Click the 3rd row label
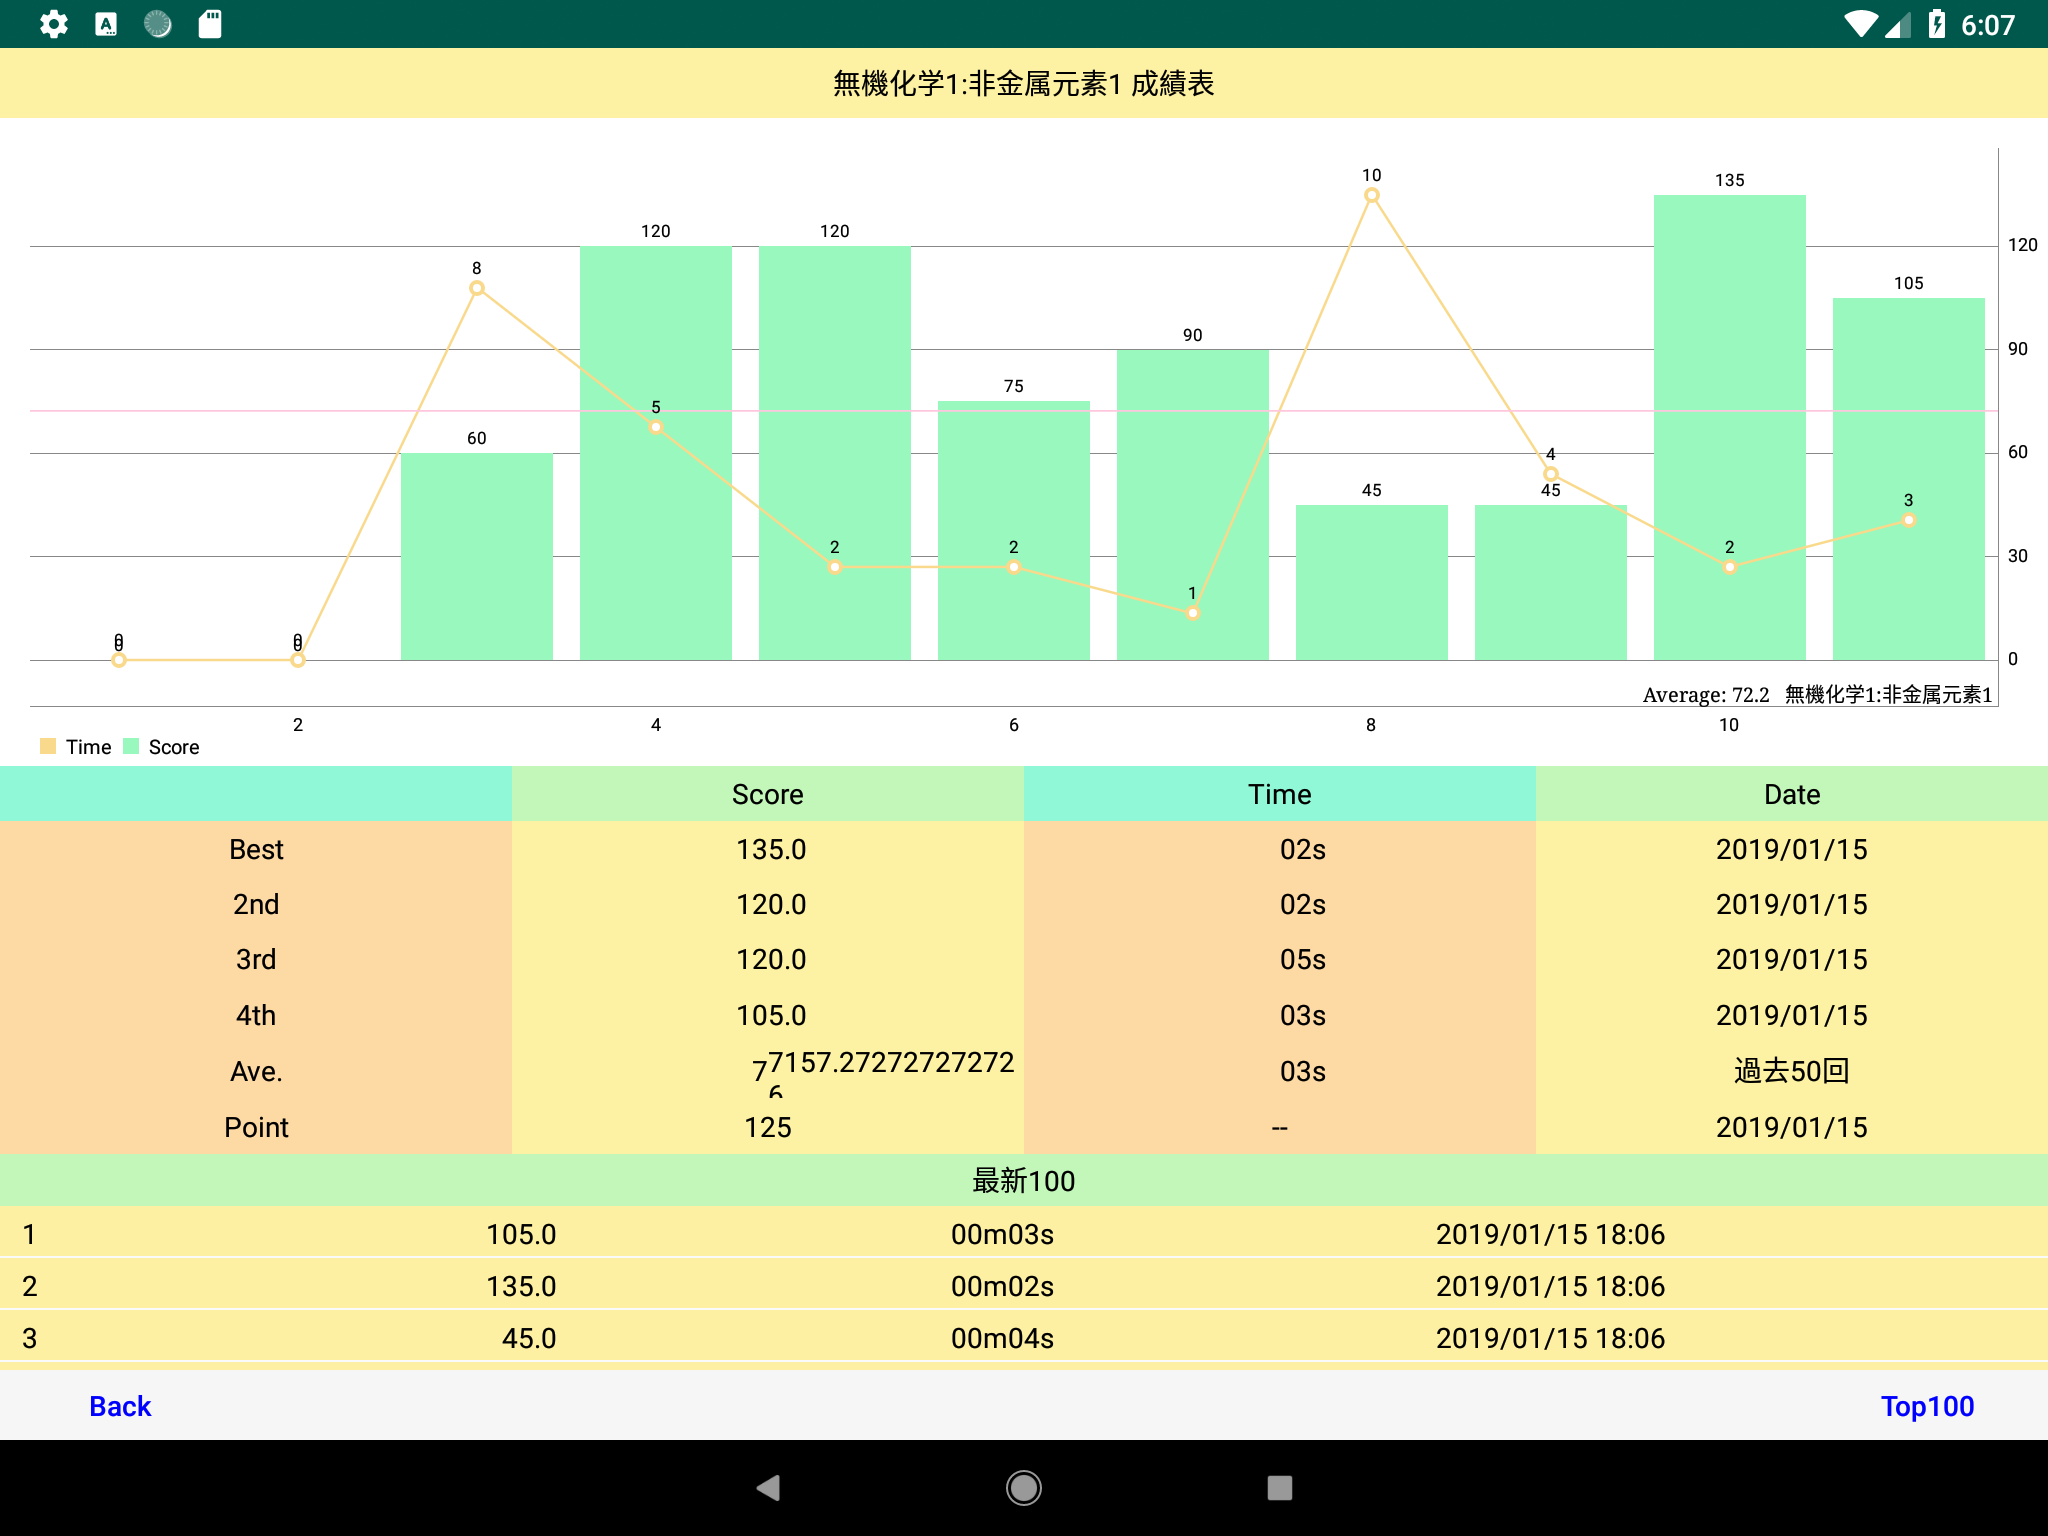2048x1536 pixels. click(256, 959)
